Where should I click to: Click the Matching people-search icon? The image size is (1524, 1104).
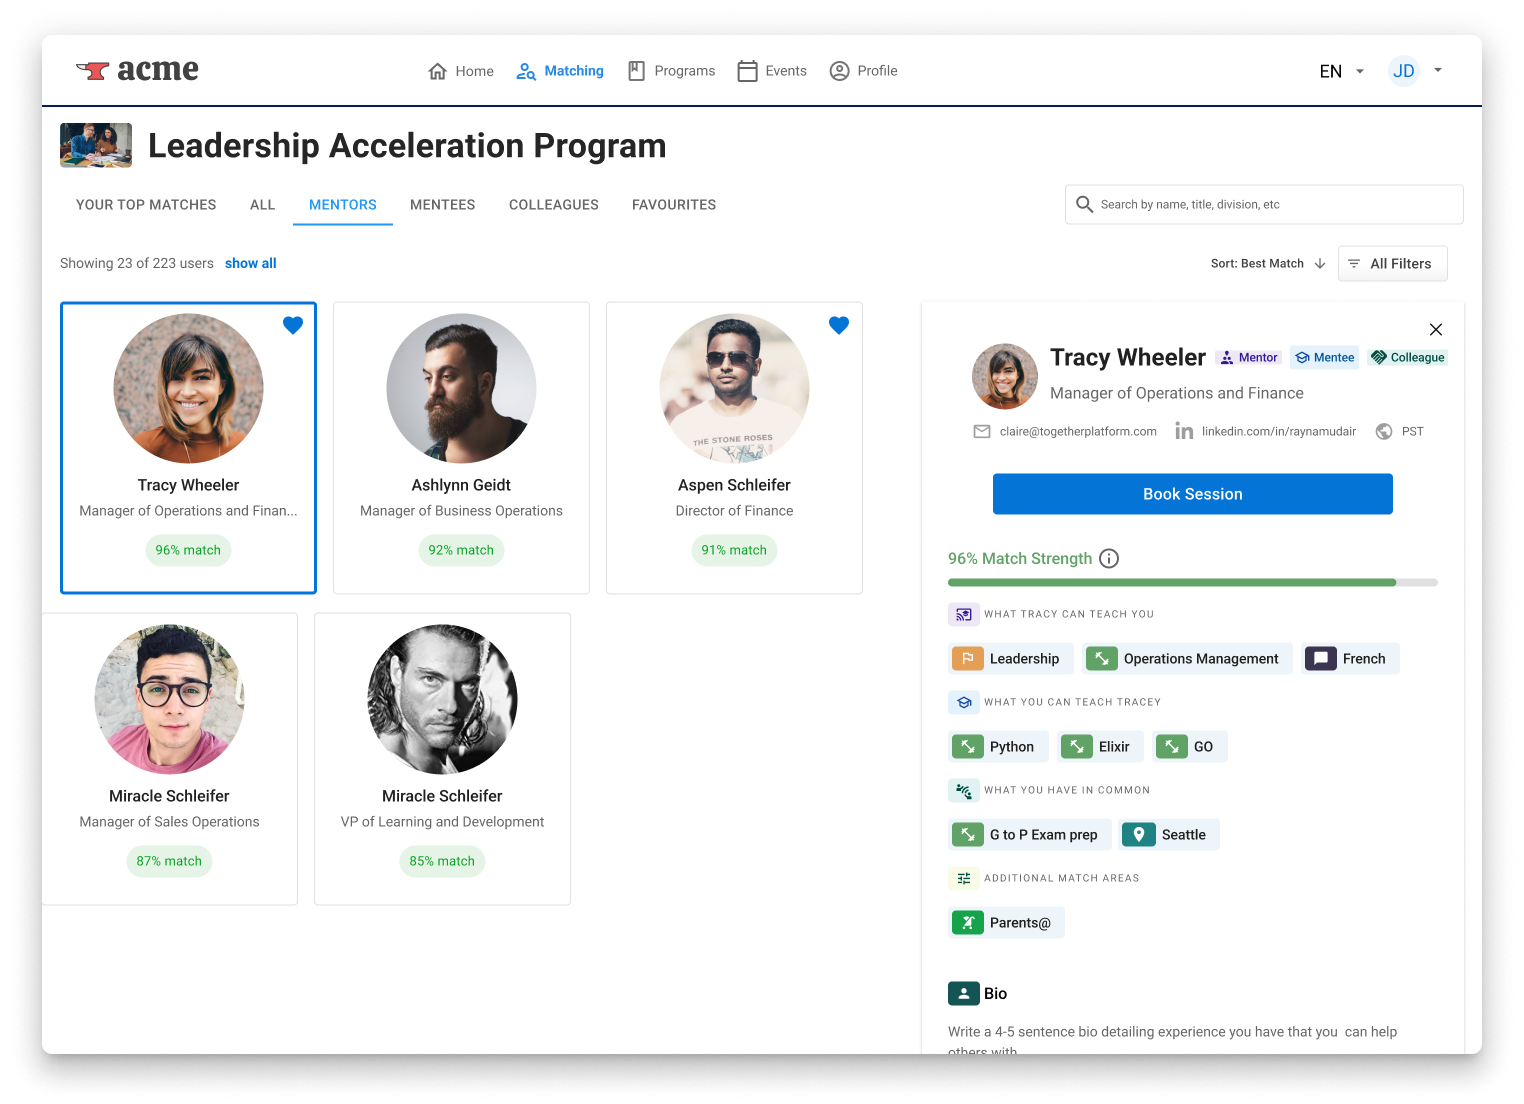click(526, 71)
